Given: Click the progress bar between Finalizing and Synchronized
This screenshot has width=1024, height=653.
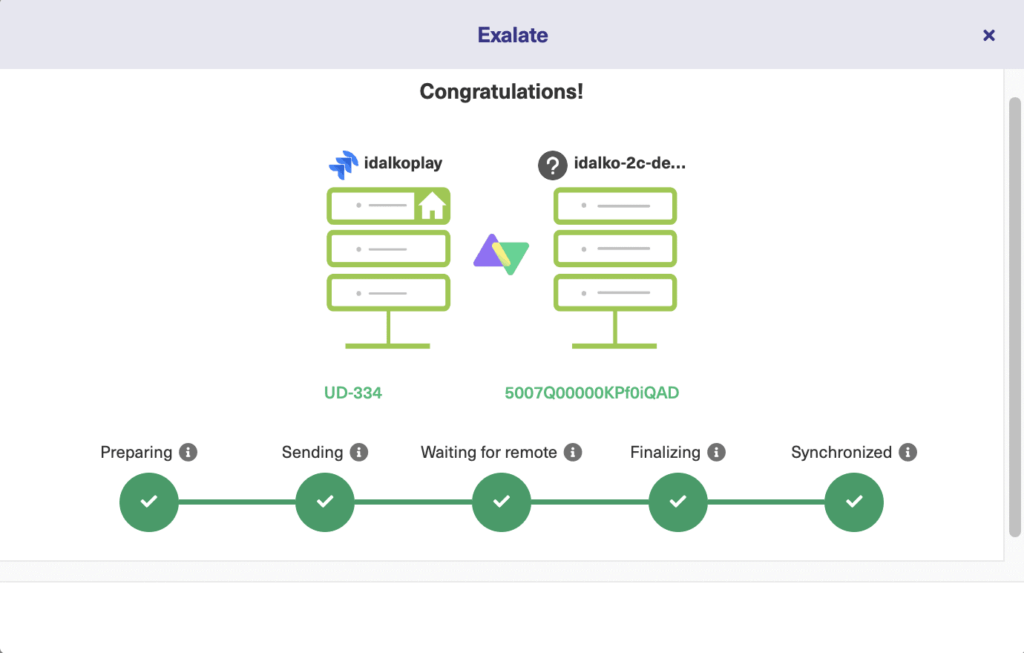Looking at the screenshot, I should [766, 502].
